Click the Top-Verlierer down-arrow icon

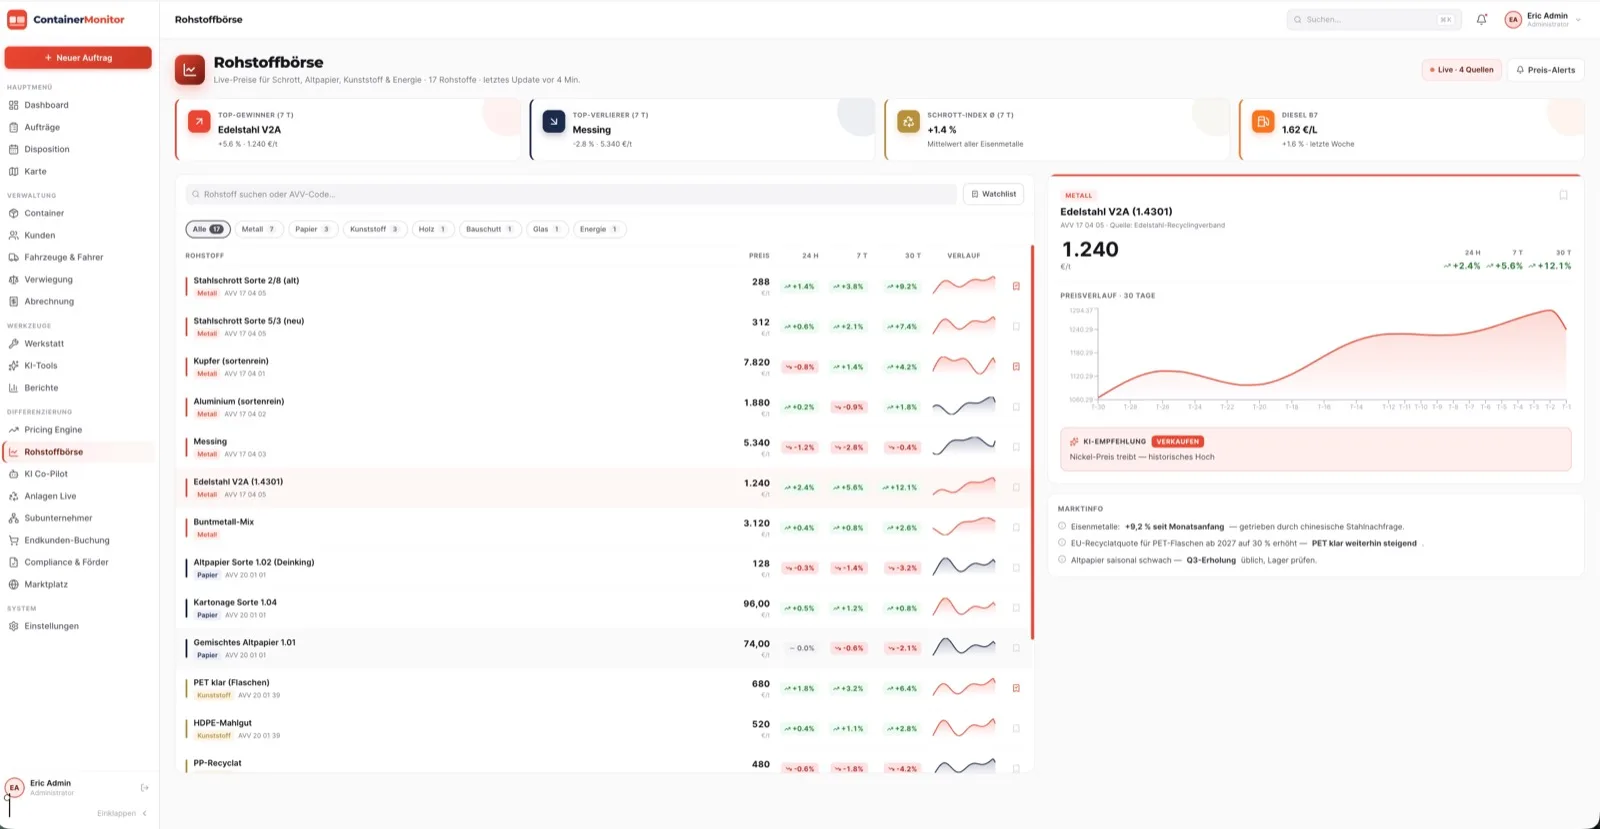[x=554, y=121]
